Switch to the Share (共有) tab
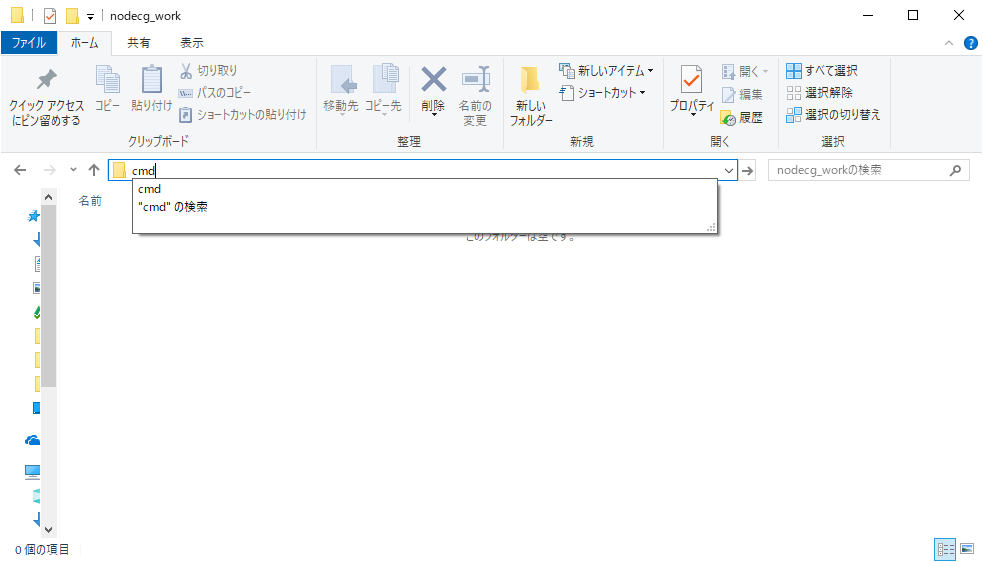This screenshot has width=983, height=562. click(139, 43)
